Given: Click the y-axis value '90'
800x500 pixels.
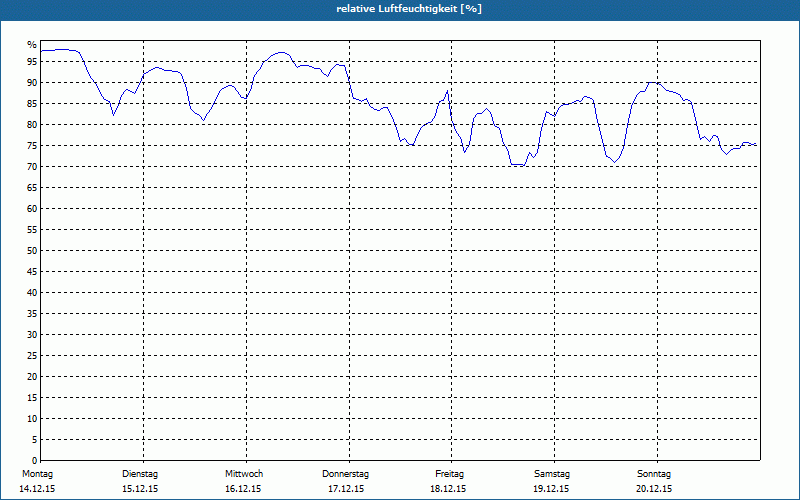Looking at the screenshot, I should (32, 83).
